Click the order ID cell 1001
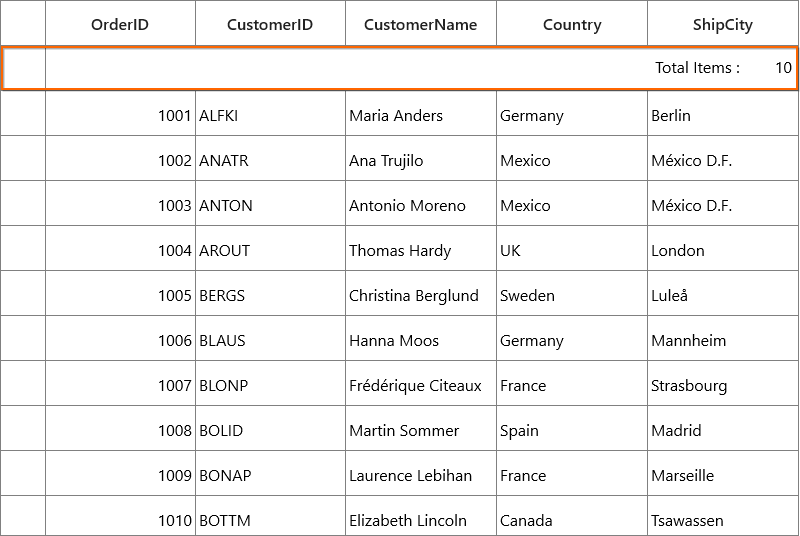Image resolution: width=800 pixels, height=536 pixels. [120, 114]
